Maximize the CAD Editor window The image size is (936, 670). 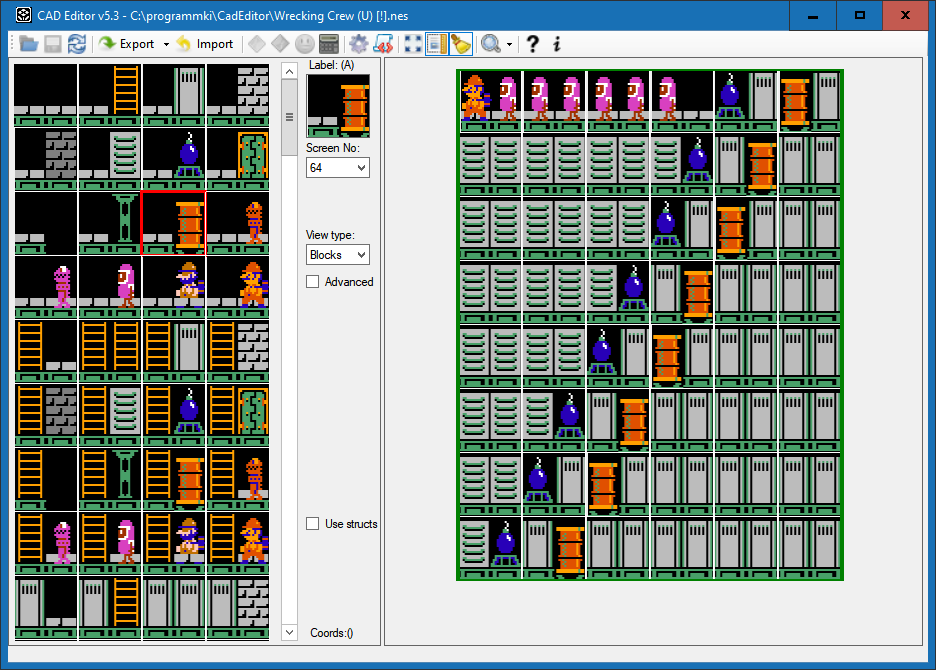point(860,16)
